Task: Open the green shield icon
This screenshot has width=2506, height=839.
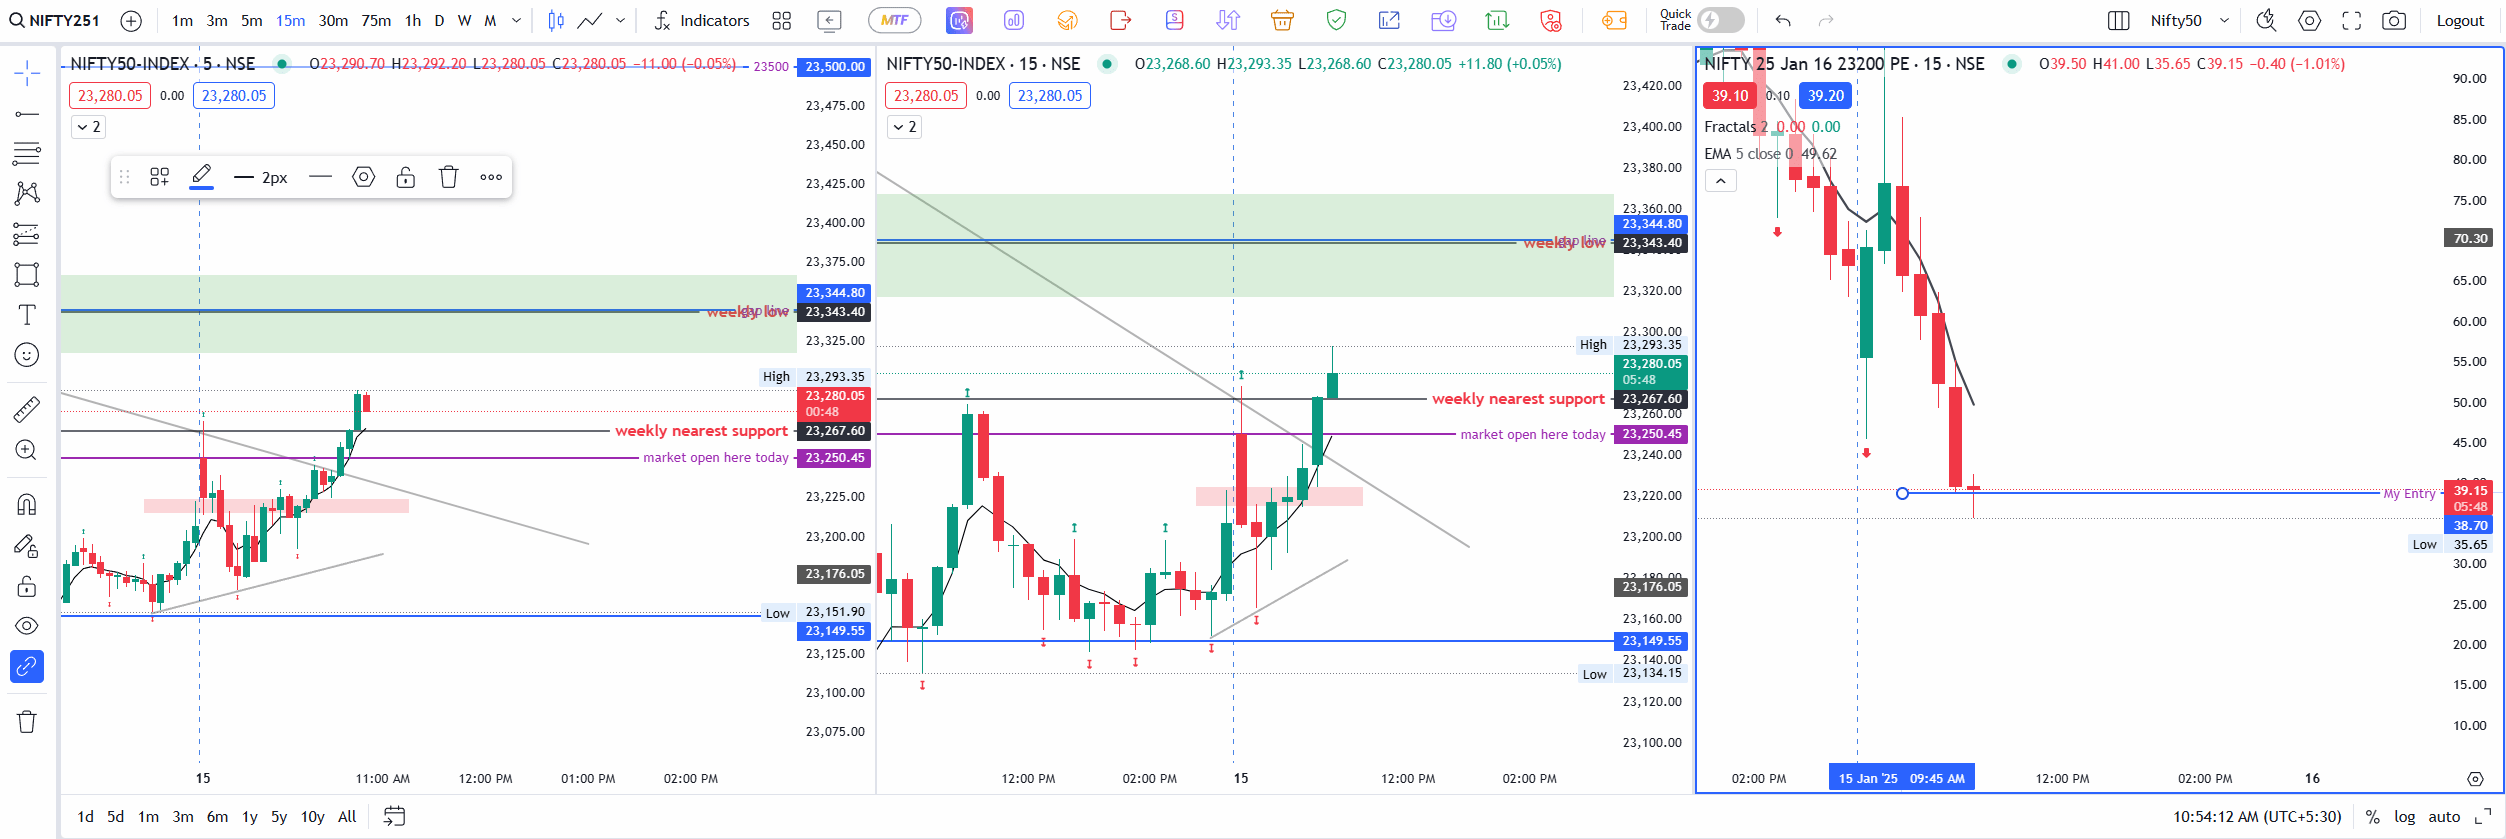Action: (x=1336, y=20)
